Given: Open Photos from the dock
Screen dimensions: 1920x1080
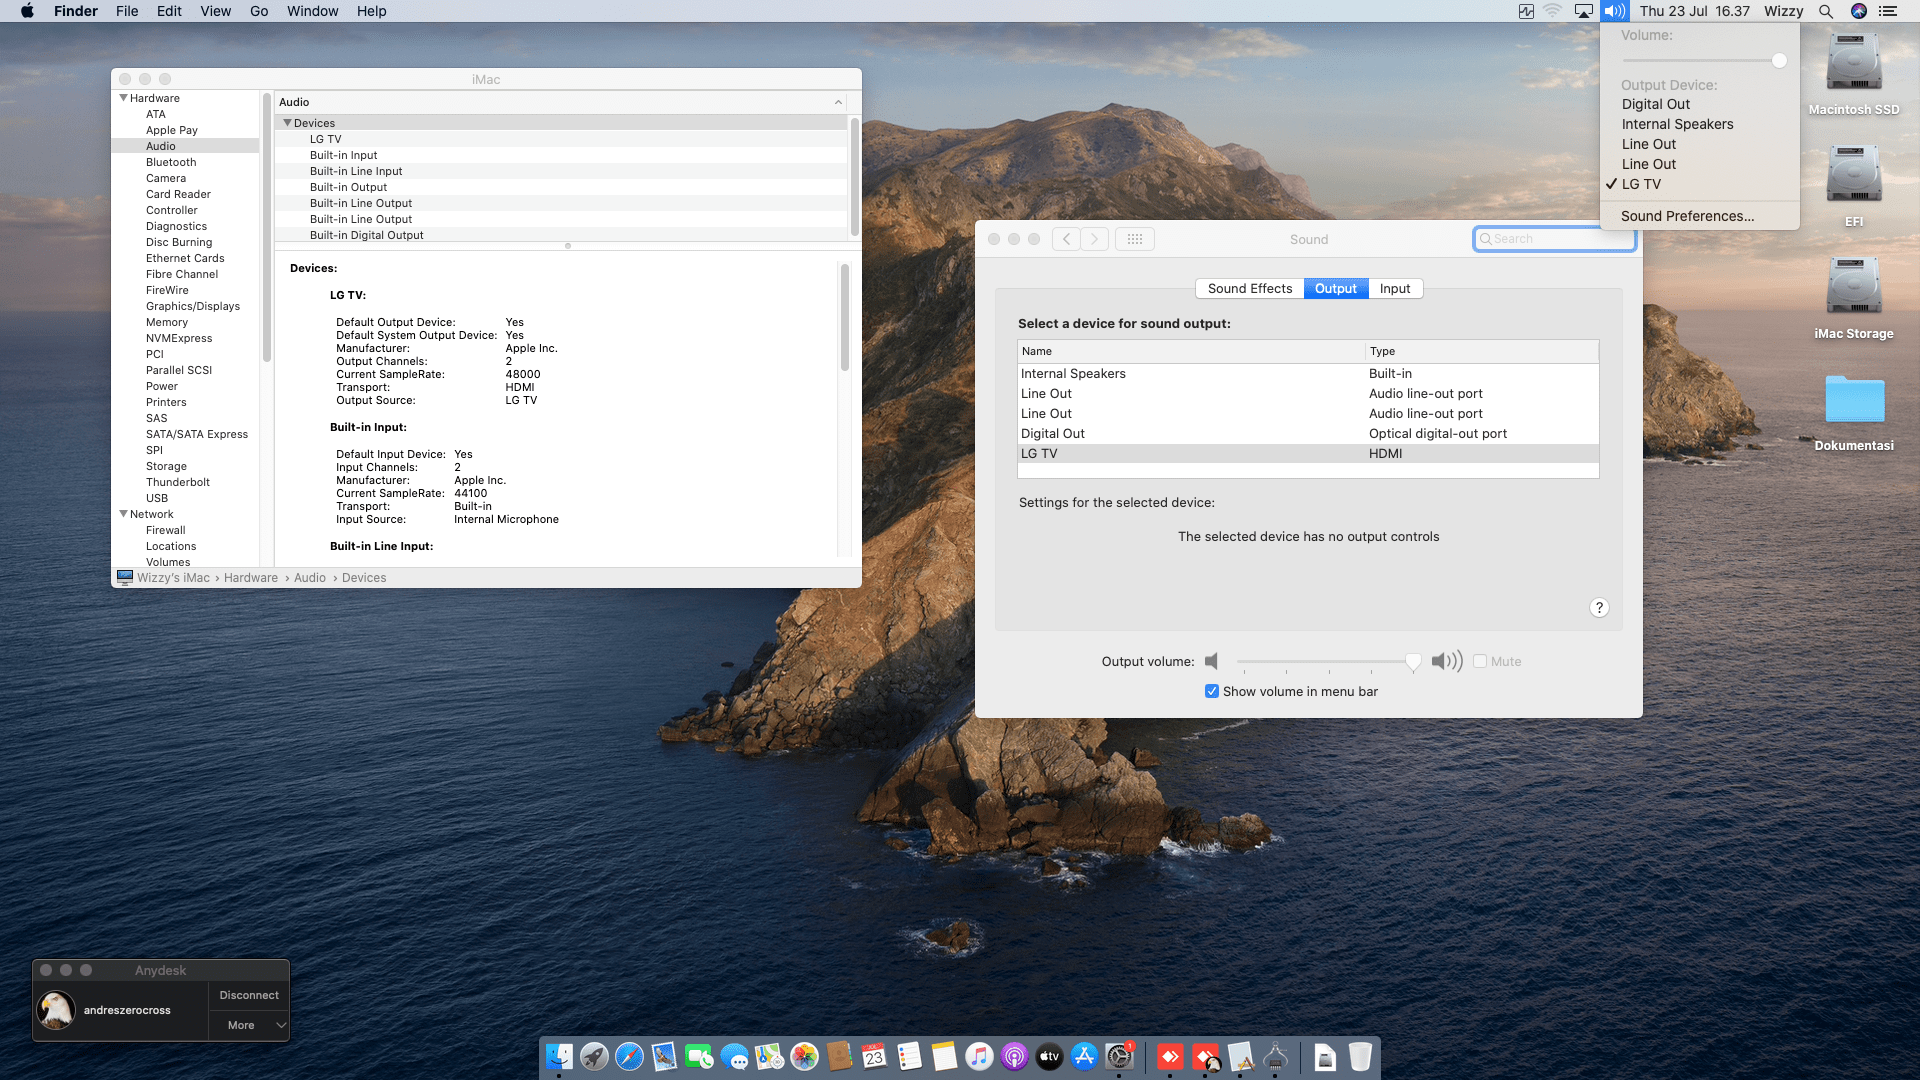Looking at the screenshot, I should (804, 1056).
